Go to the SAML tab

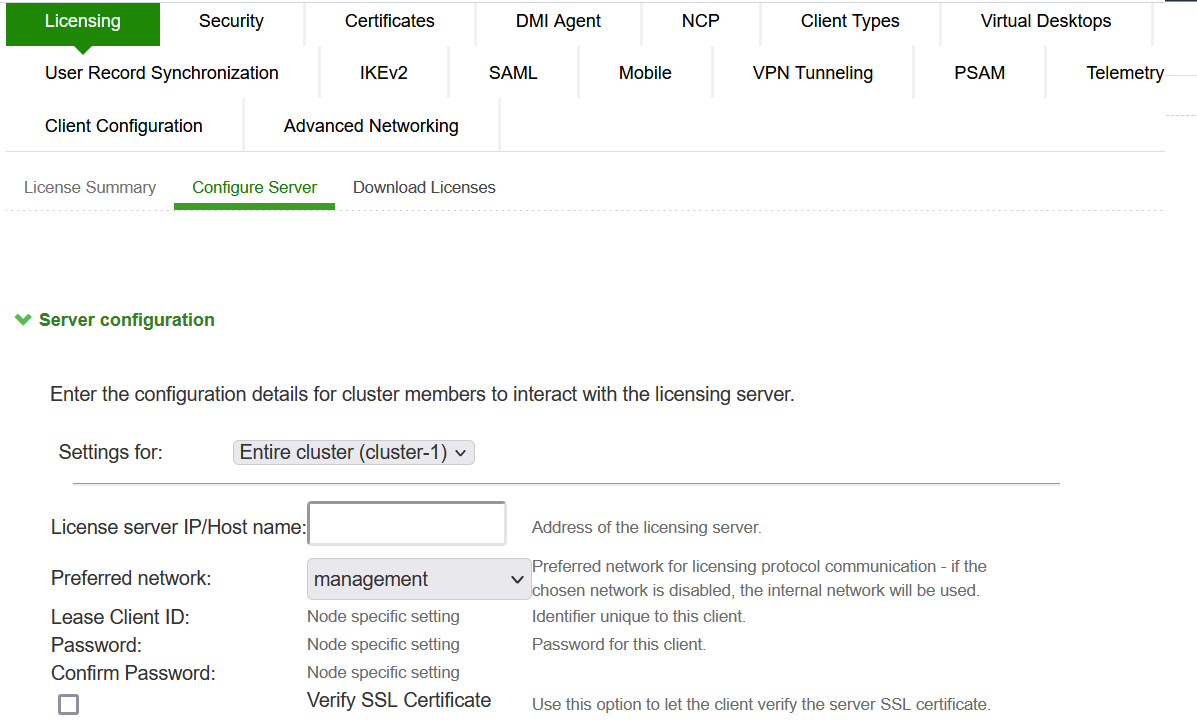[513, 73]
